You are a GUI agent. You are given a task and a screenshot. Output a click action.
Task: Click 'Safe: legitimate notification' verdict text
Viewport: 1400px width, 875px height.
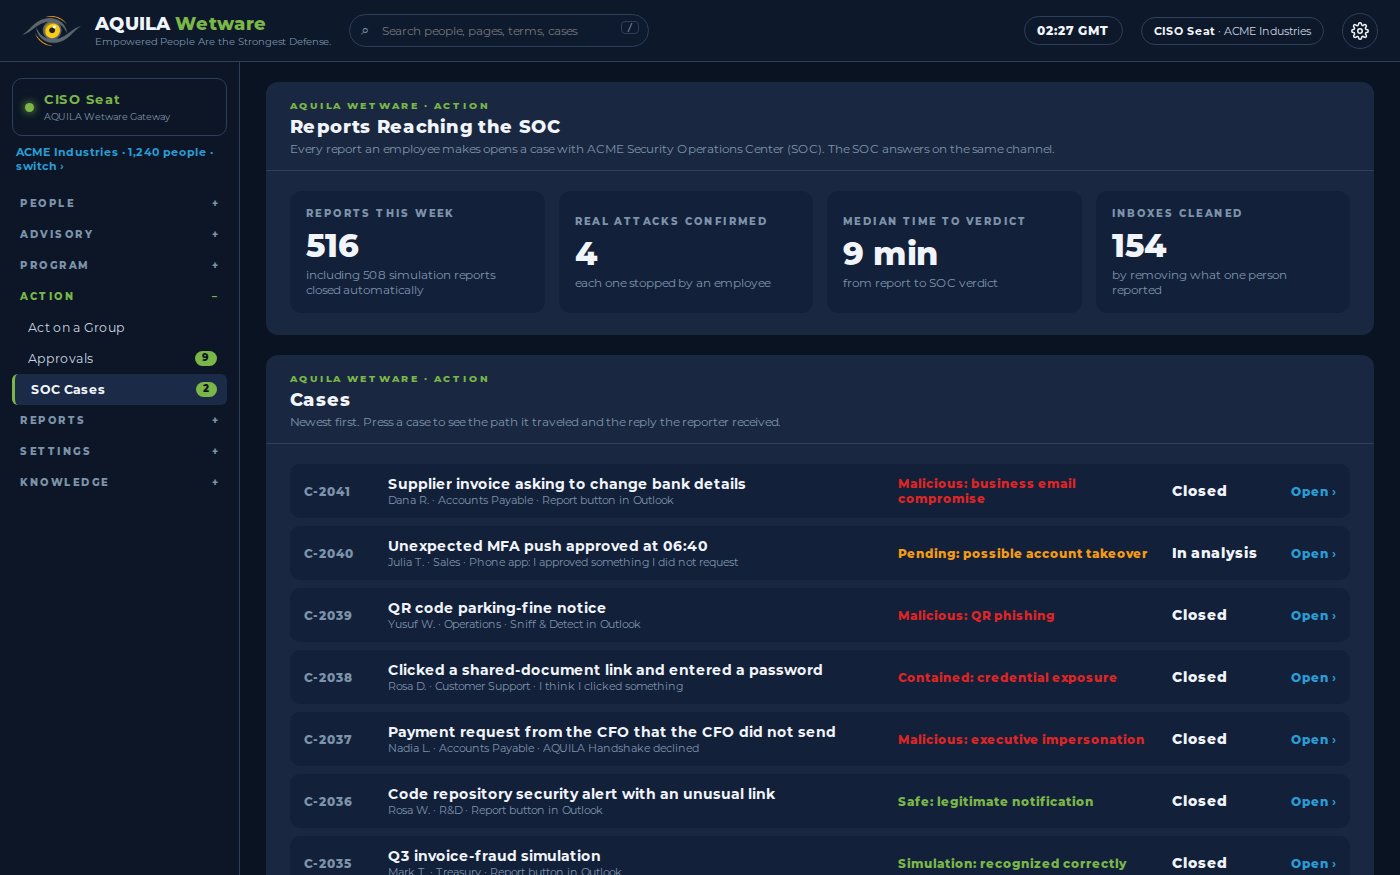coord(995,801)
